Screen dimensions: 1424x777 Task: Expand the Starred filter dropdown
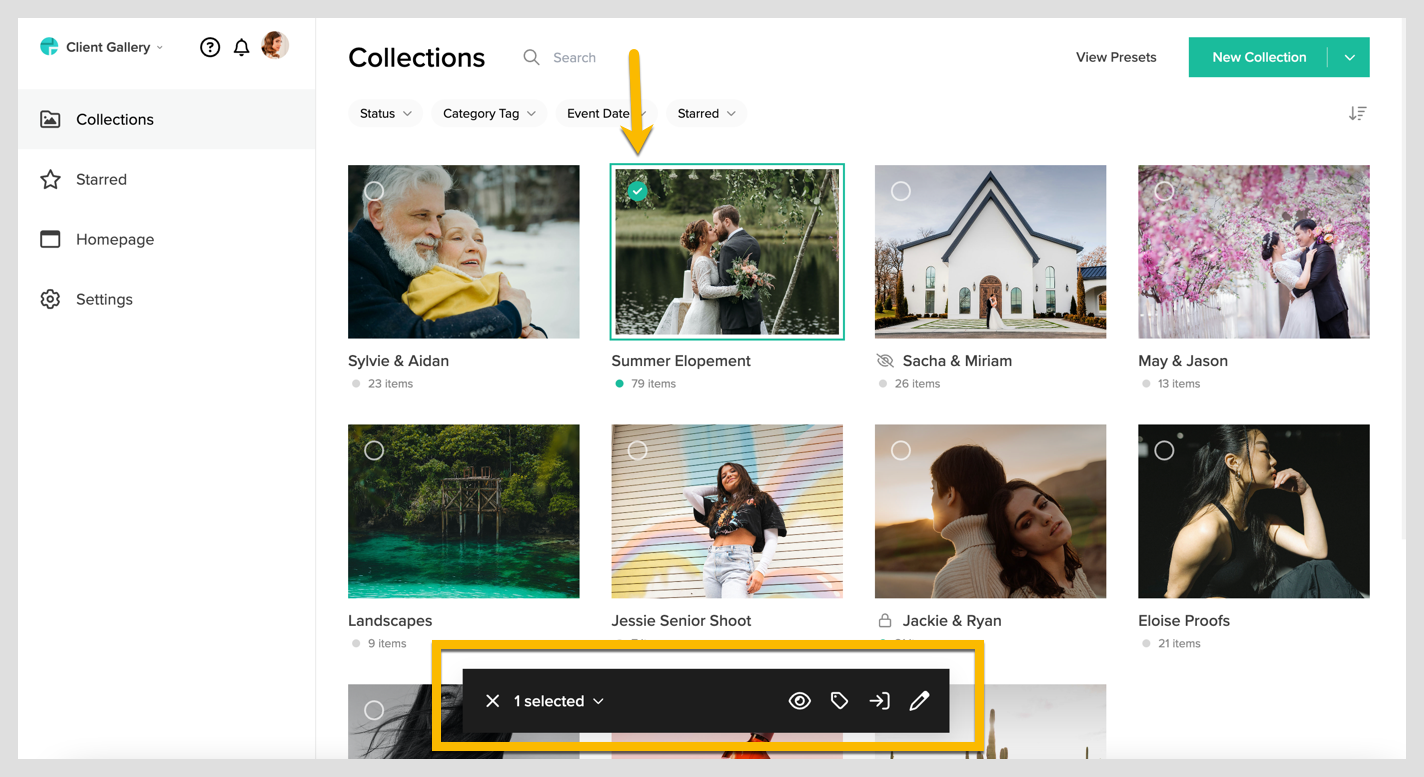706,113
